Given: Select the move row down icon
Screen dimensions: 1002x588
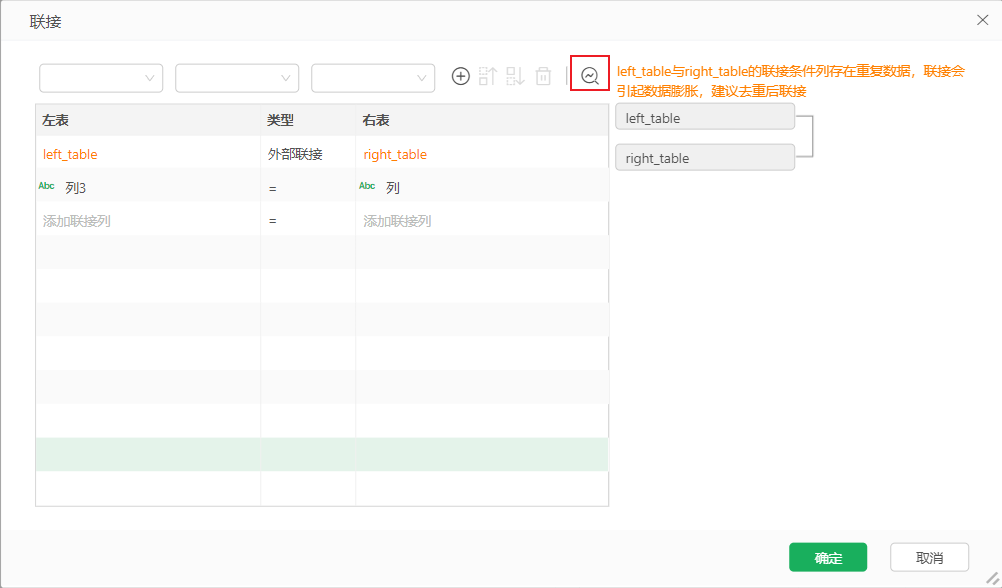Looking at the screenshot, I should [x=514, y=75].
